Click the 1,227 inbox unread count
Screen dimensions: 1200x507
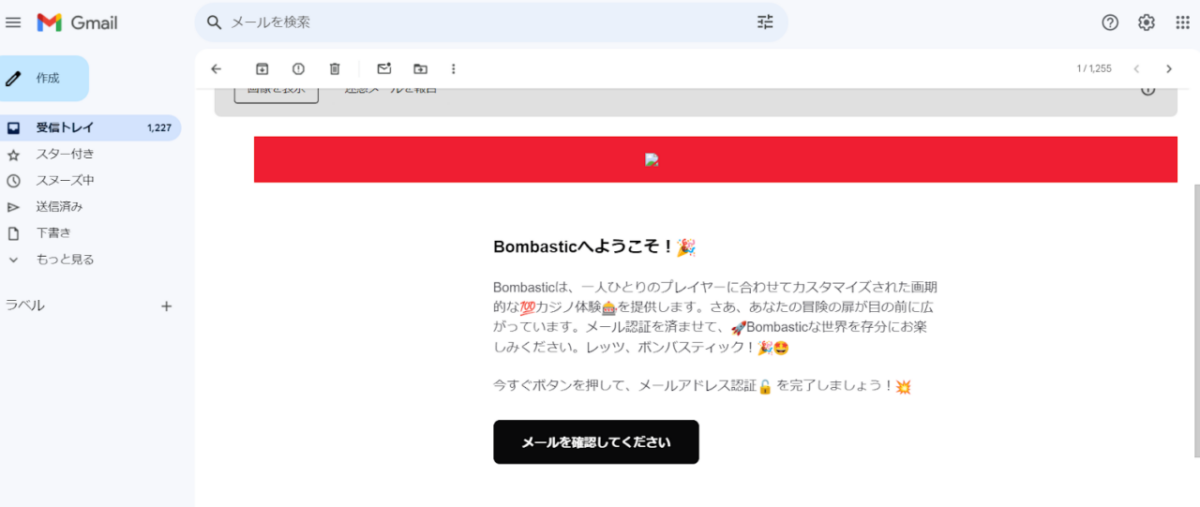click(159, 128)
